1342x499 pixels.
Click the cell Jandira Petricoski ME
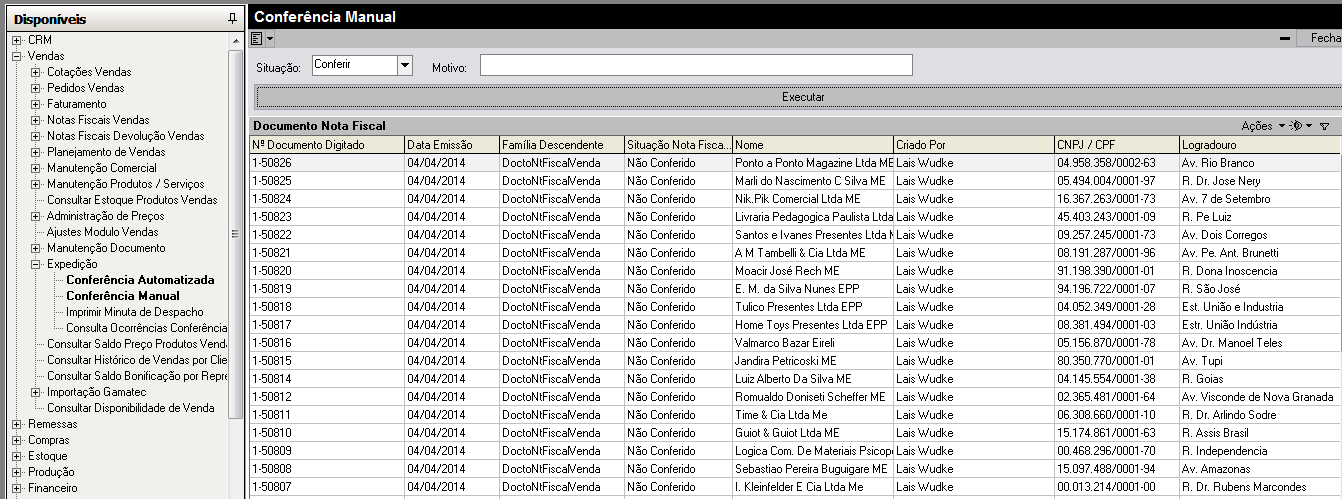click(x=812, y=360)
